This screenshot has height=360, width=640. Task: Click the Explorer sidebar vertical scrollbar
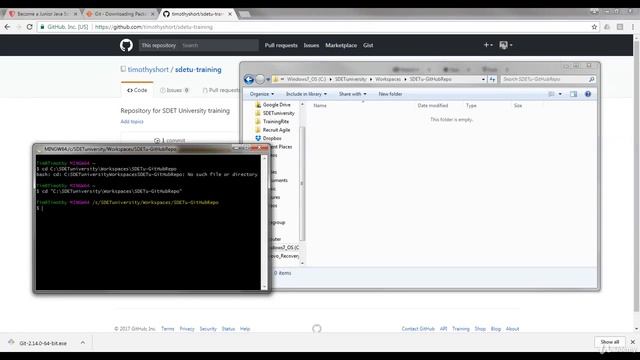coord(302,184)
